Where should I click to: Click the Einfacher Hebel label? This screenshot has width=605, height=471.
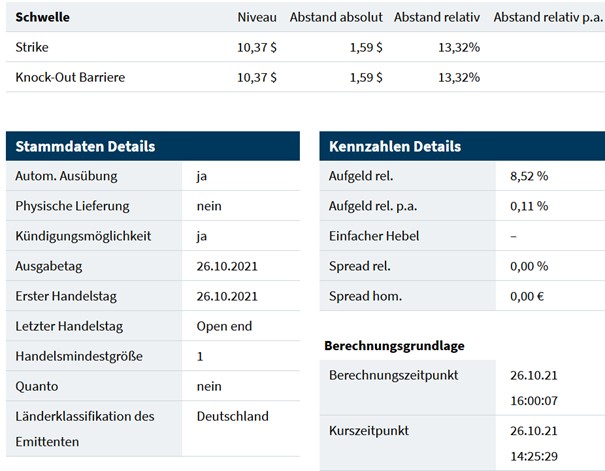(374, 236)
